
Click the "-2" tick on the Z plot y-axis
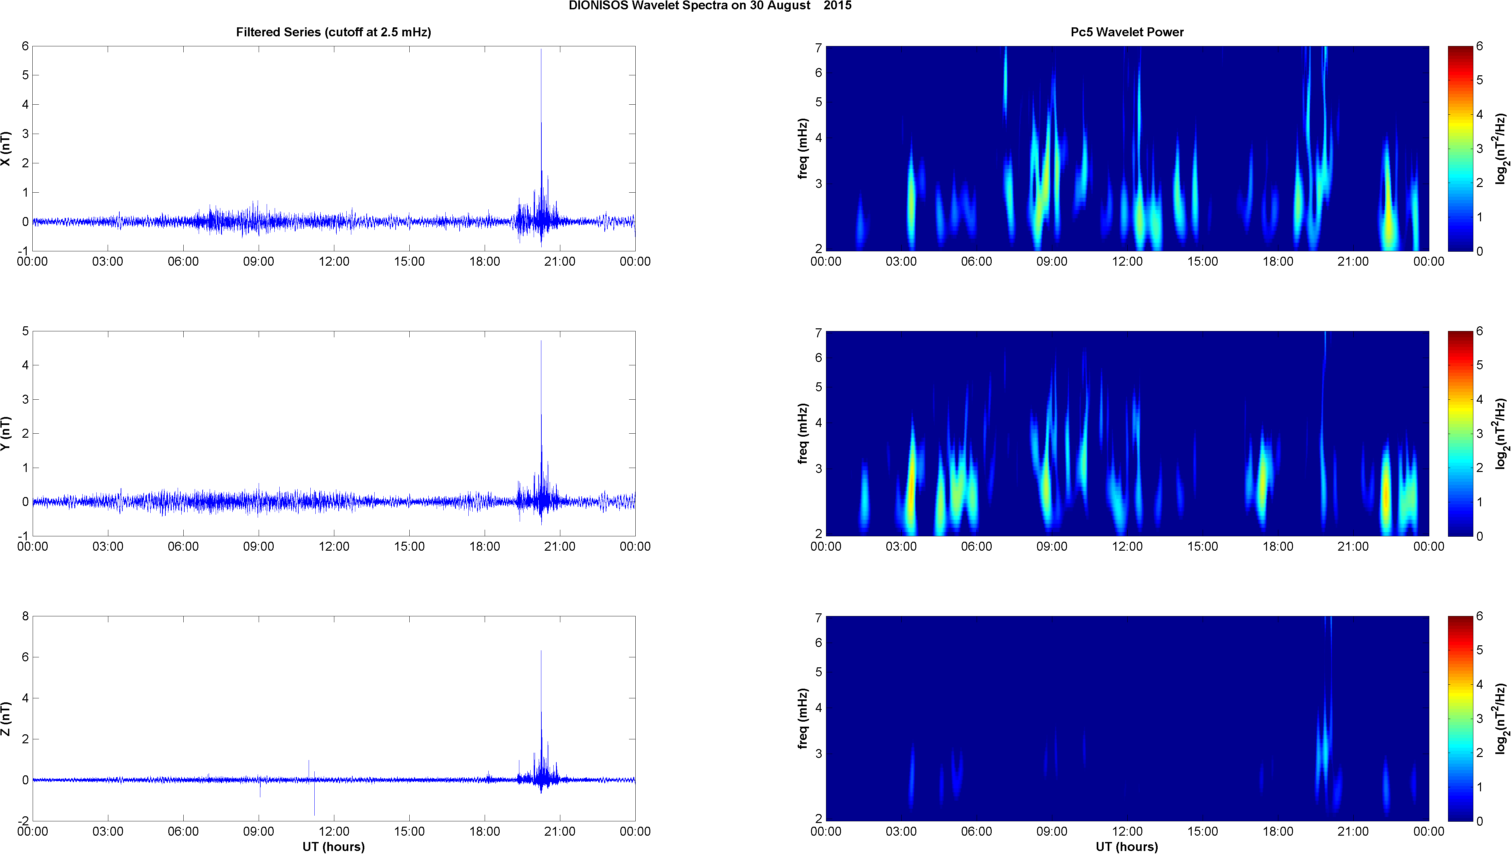tap(23, 821)
